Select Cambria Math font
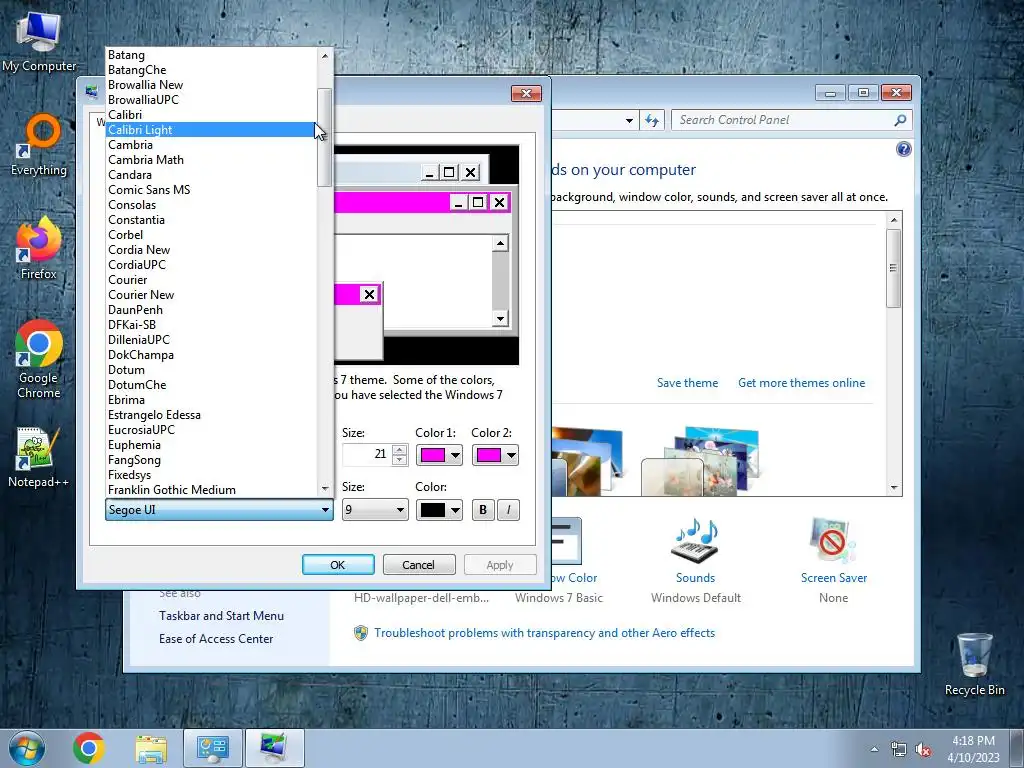1024x768 pixels. [210, 160]
